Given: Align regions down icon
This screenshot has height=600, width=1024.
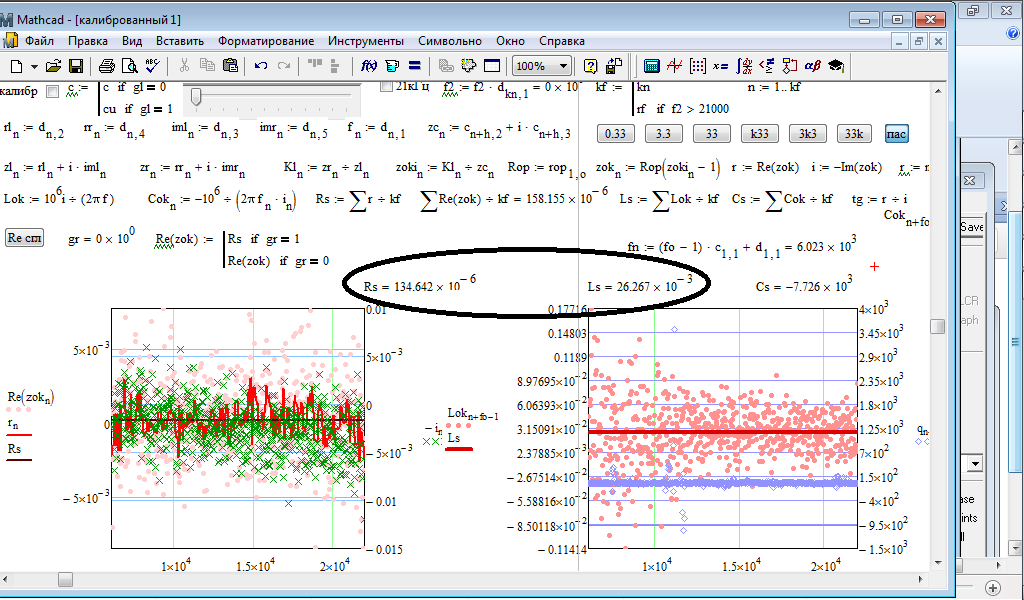Looking at the screenshot, I should click(335, 66).
